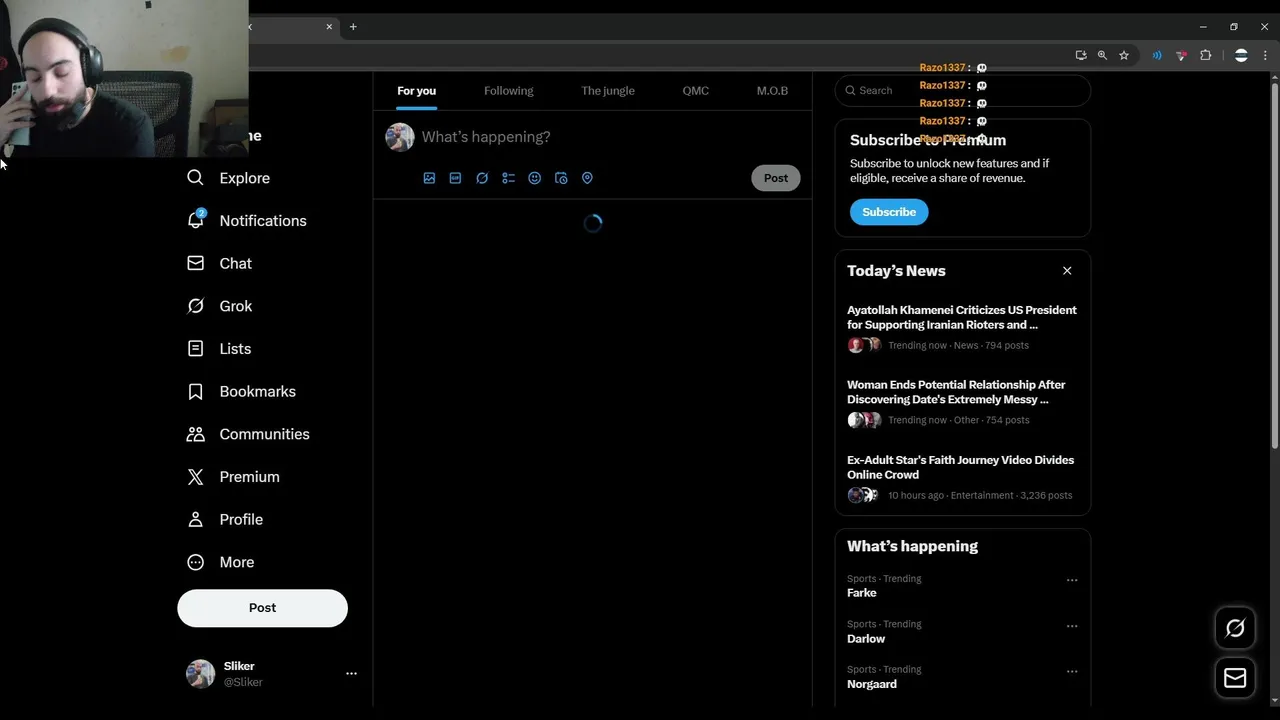Open account menu dots beside Sliker
Viewport: 1280px width, 720px height.
pyautogui.click(x=351, y=674)
